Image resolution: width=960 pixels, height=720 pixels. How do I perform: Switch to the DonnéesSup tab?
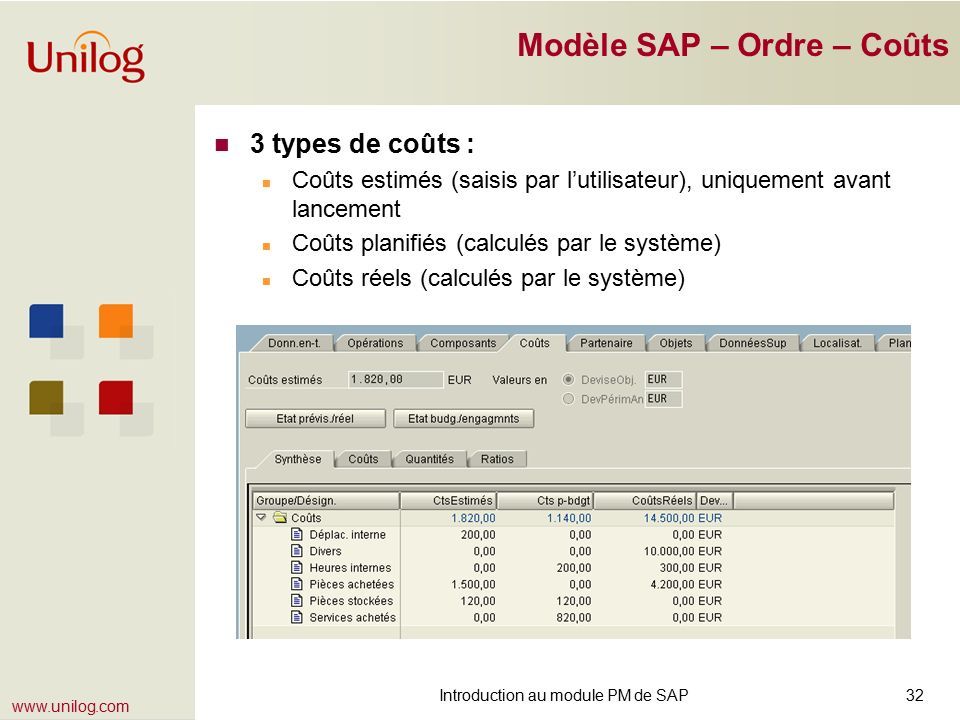click(x=752, y=343)
